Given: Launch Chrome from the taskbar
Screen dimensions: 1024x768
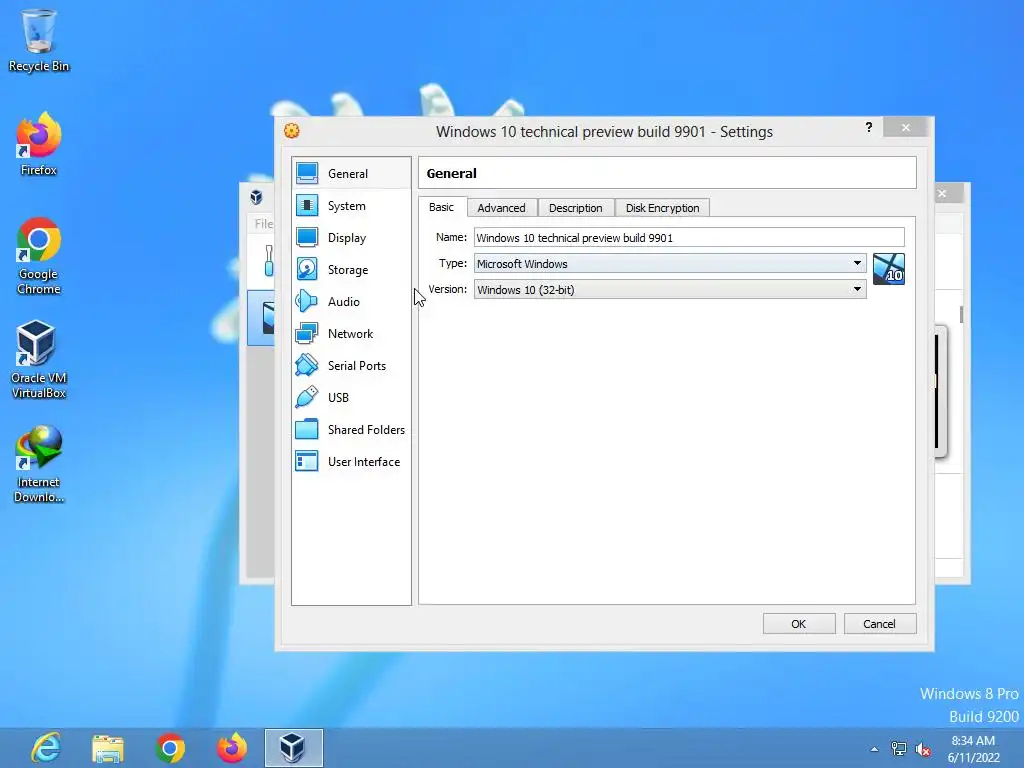Looking at the screenshot, I should (x=170, y=748).
